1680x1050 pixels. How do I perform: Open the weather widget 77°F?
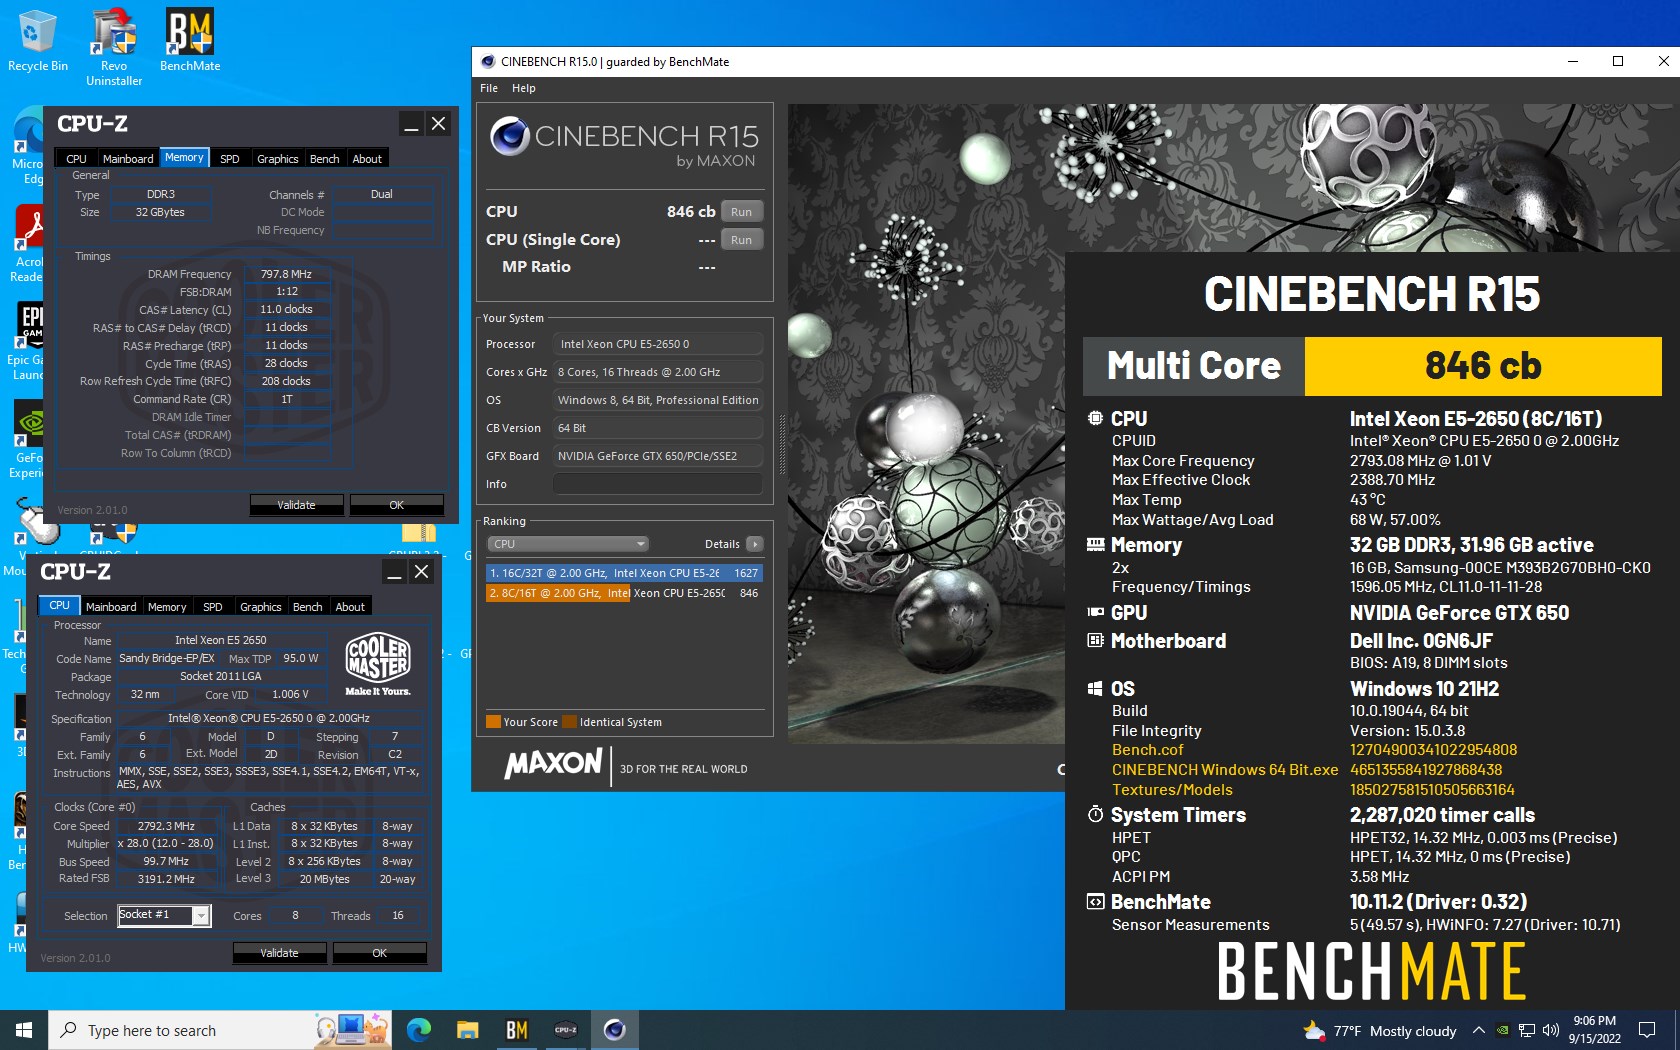(x=1380, y=1031)
